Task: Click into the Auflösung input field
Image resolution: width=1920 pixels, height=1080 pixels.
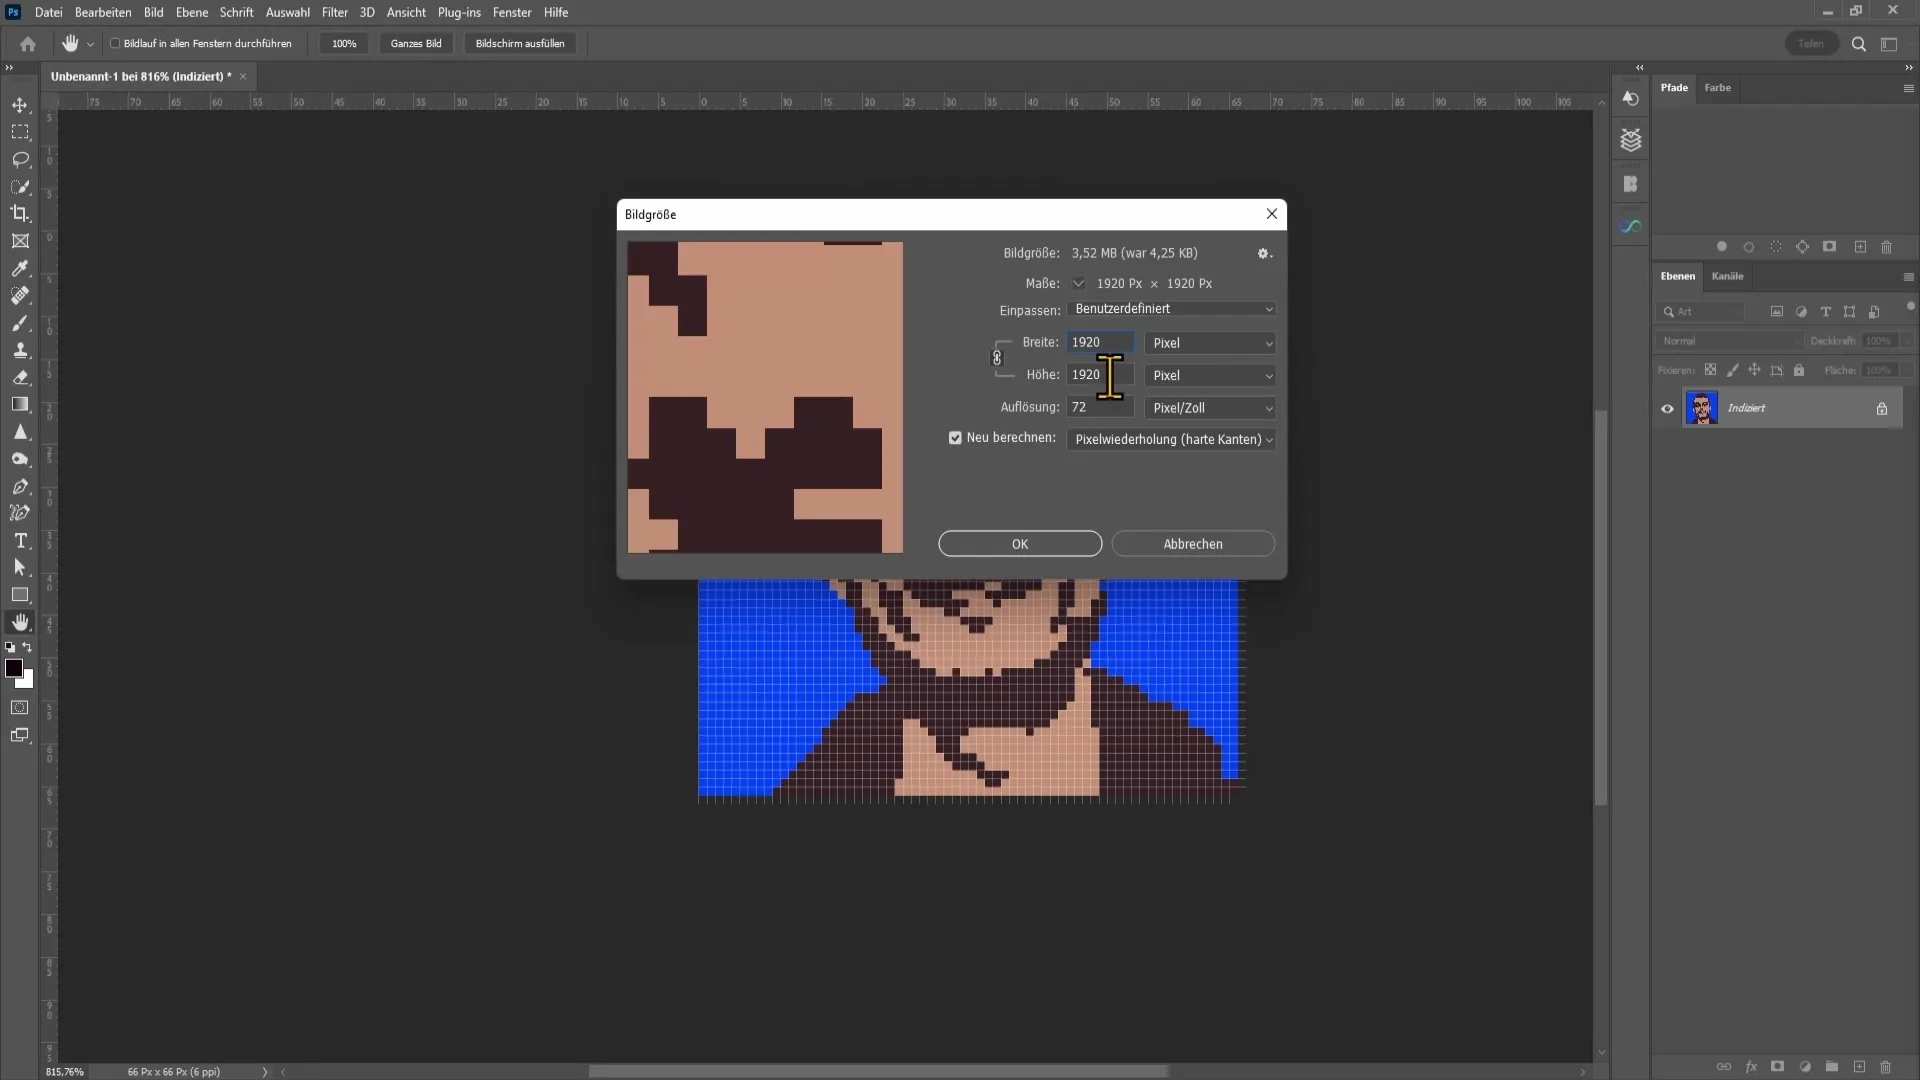Action: 1100,408
